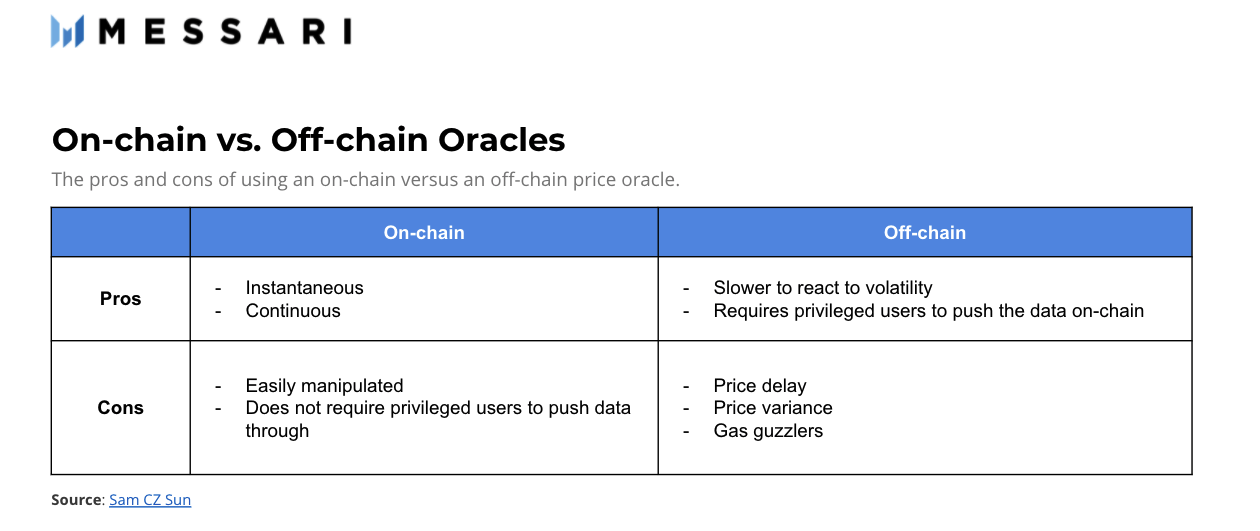Select the Off-chain column header
Viewport: 1260px width, 531px height.
pyautogui.click(x=924, y=233)
